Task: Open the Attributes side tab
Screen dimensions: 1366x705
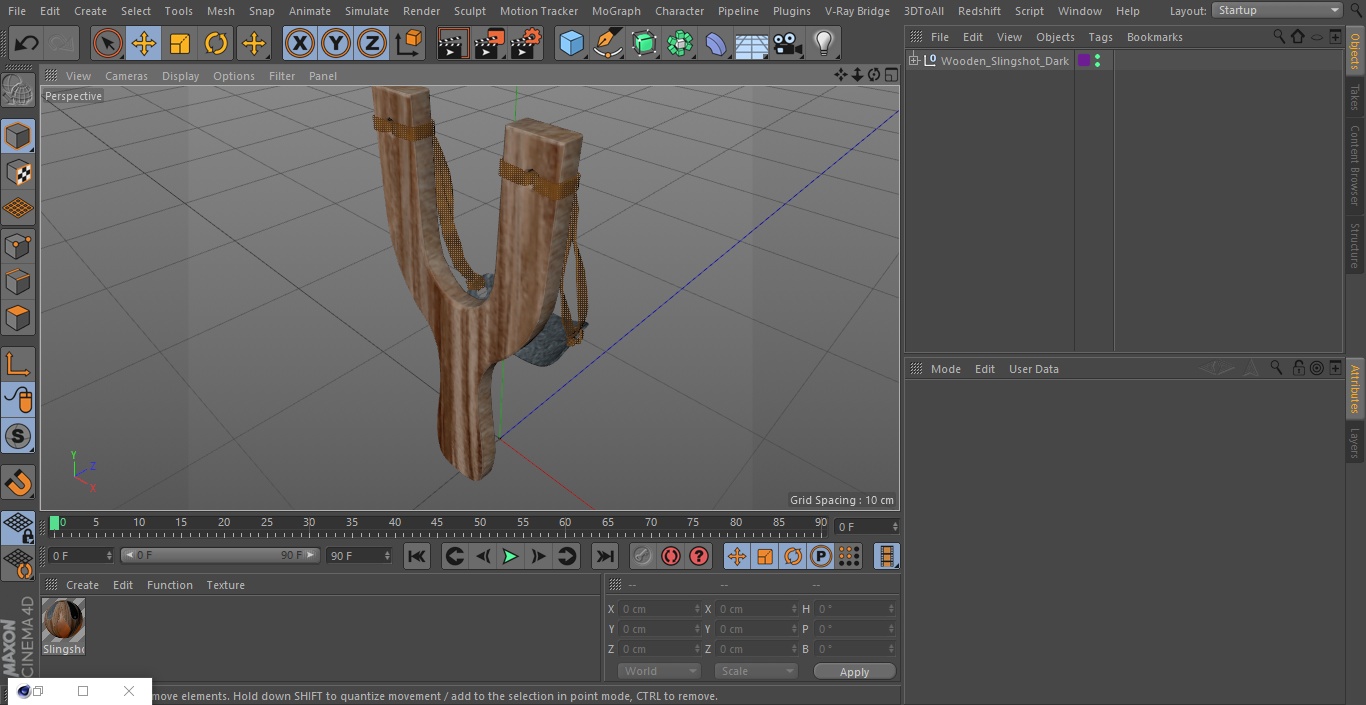Action: 1355,389
